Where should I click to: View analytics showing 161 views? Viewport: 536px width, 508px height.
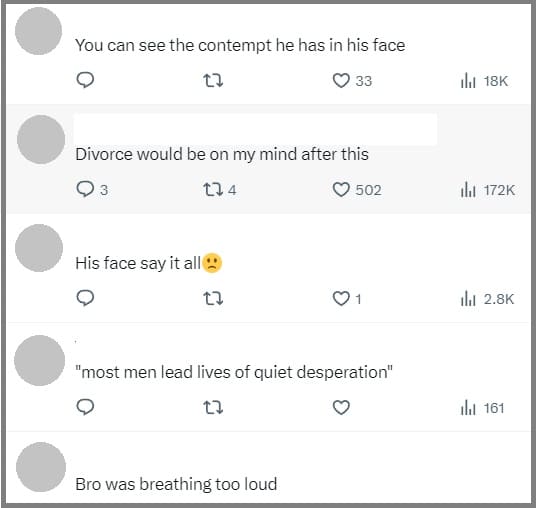(x=482, y=408)
